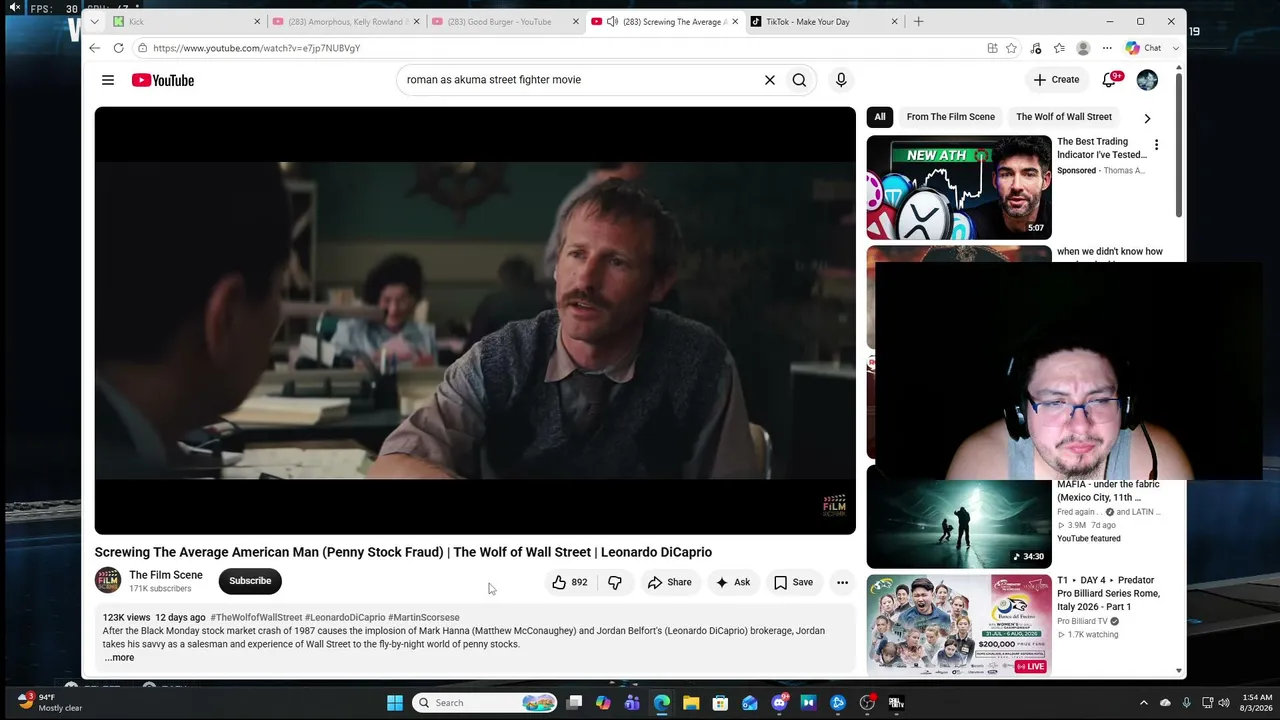
Task: Show more filter chips with arrow
Action: (1147, 118)
